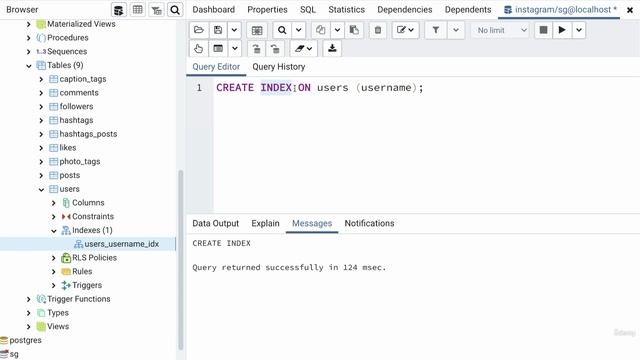This screenshot has width=640, height=360.
Task: Expand the followers table node
Action: click(41, 107)
